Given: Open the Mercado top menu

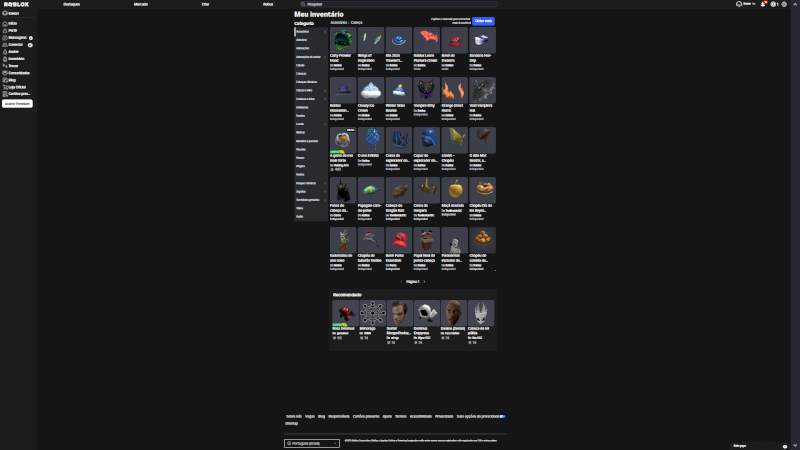Looking at the screenshot, I should point(141,4).
